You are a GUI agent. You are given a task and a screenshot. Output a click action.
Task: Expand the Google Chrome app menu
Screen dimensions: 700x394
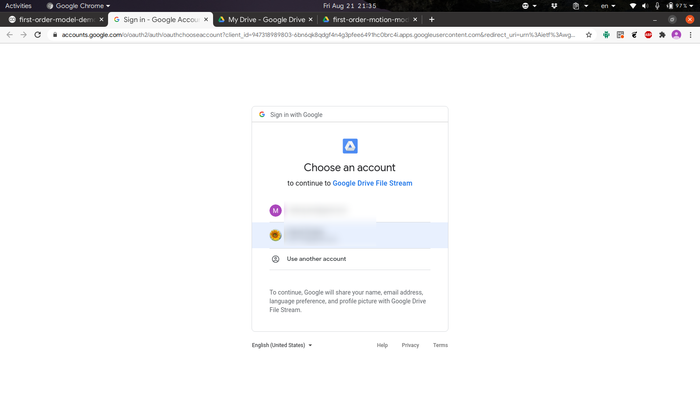[78, 6]
